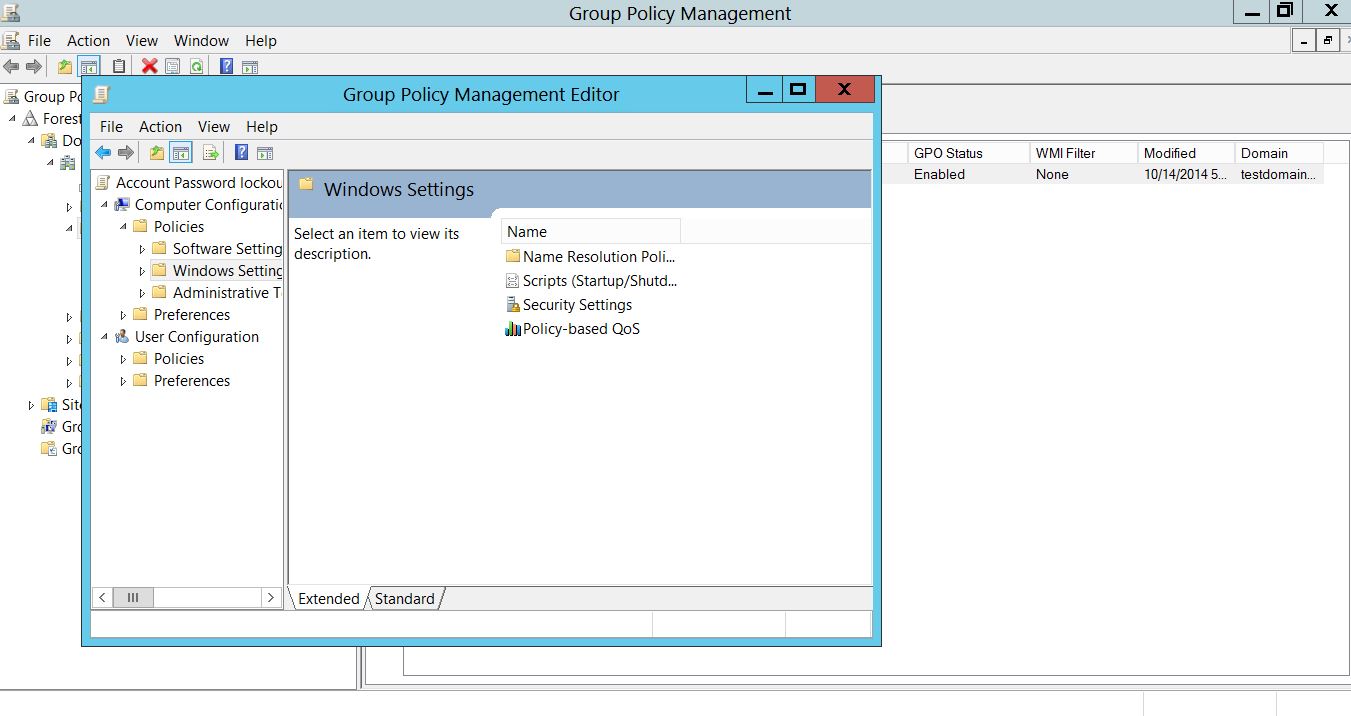The image size is (1351, 716).
Task: Open File menu in Group Policy Management Editor
Action: click(111, 127)
